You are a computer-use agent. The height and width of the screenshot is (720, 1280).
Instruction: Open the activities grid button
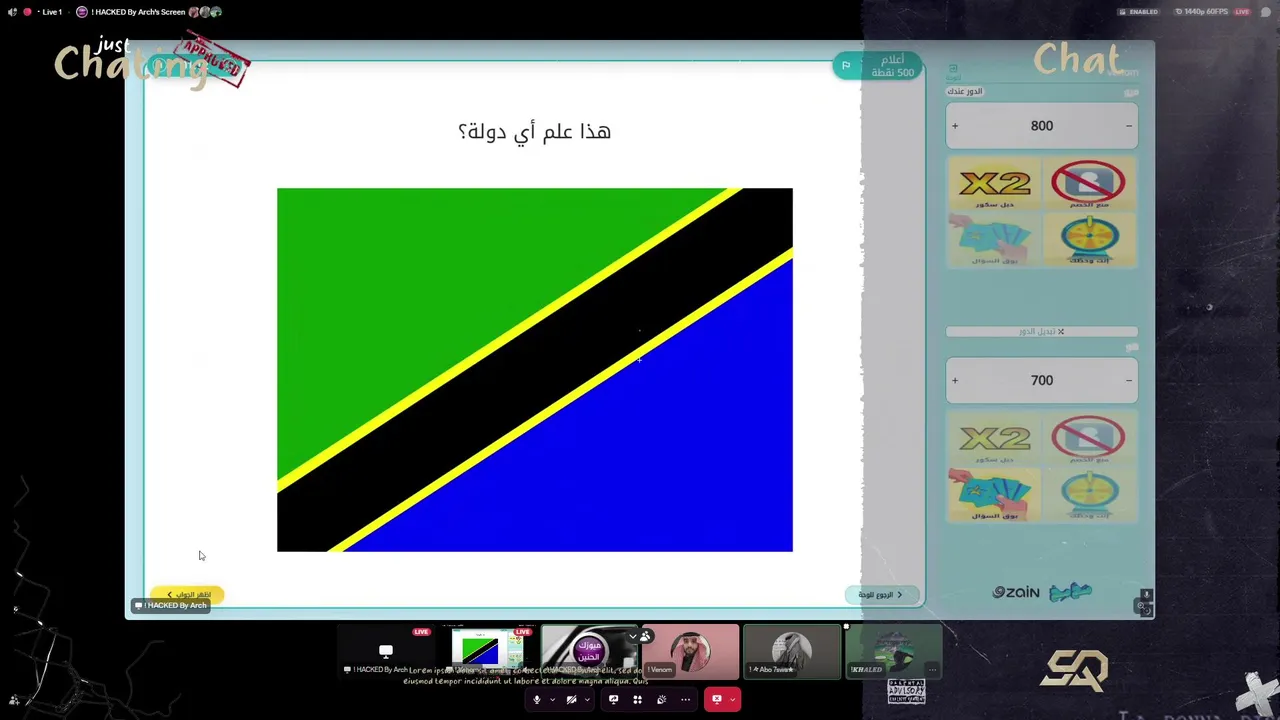[637, 700]
